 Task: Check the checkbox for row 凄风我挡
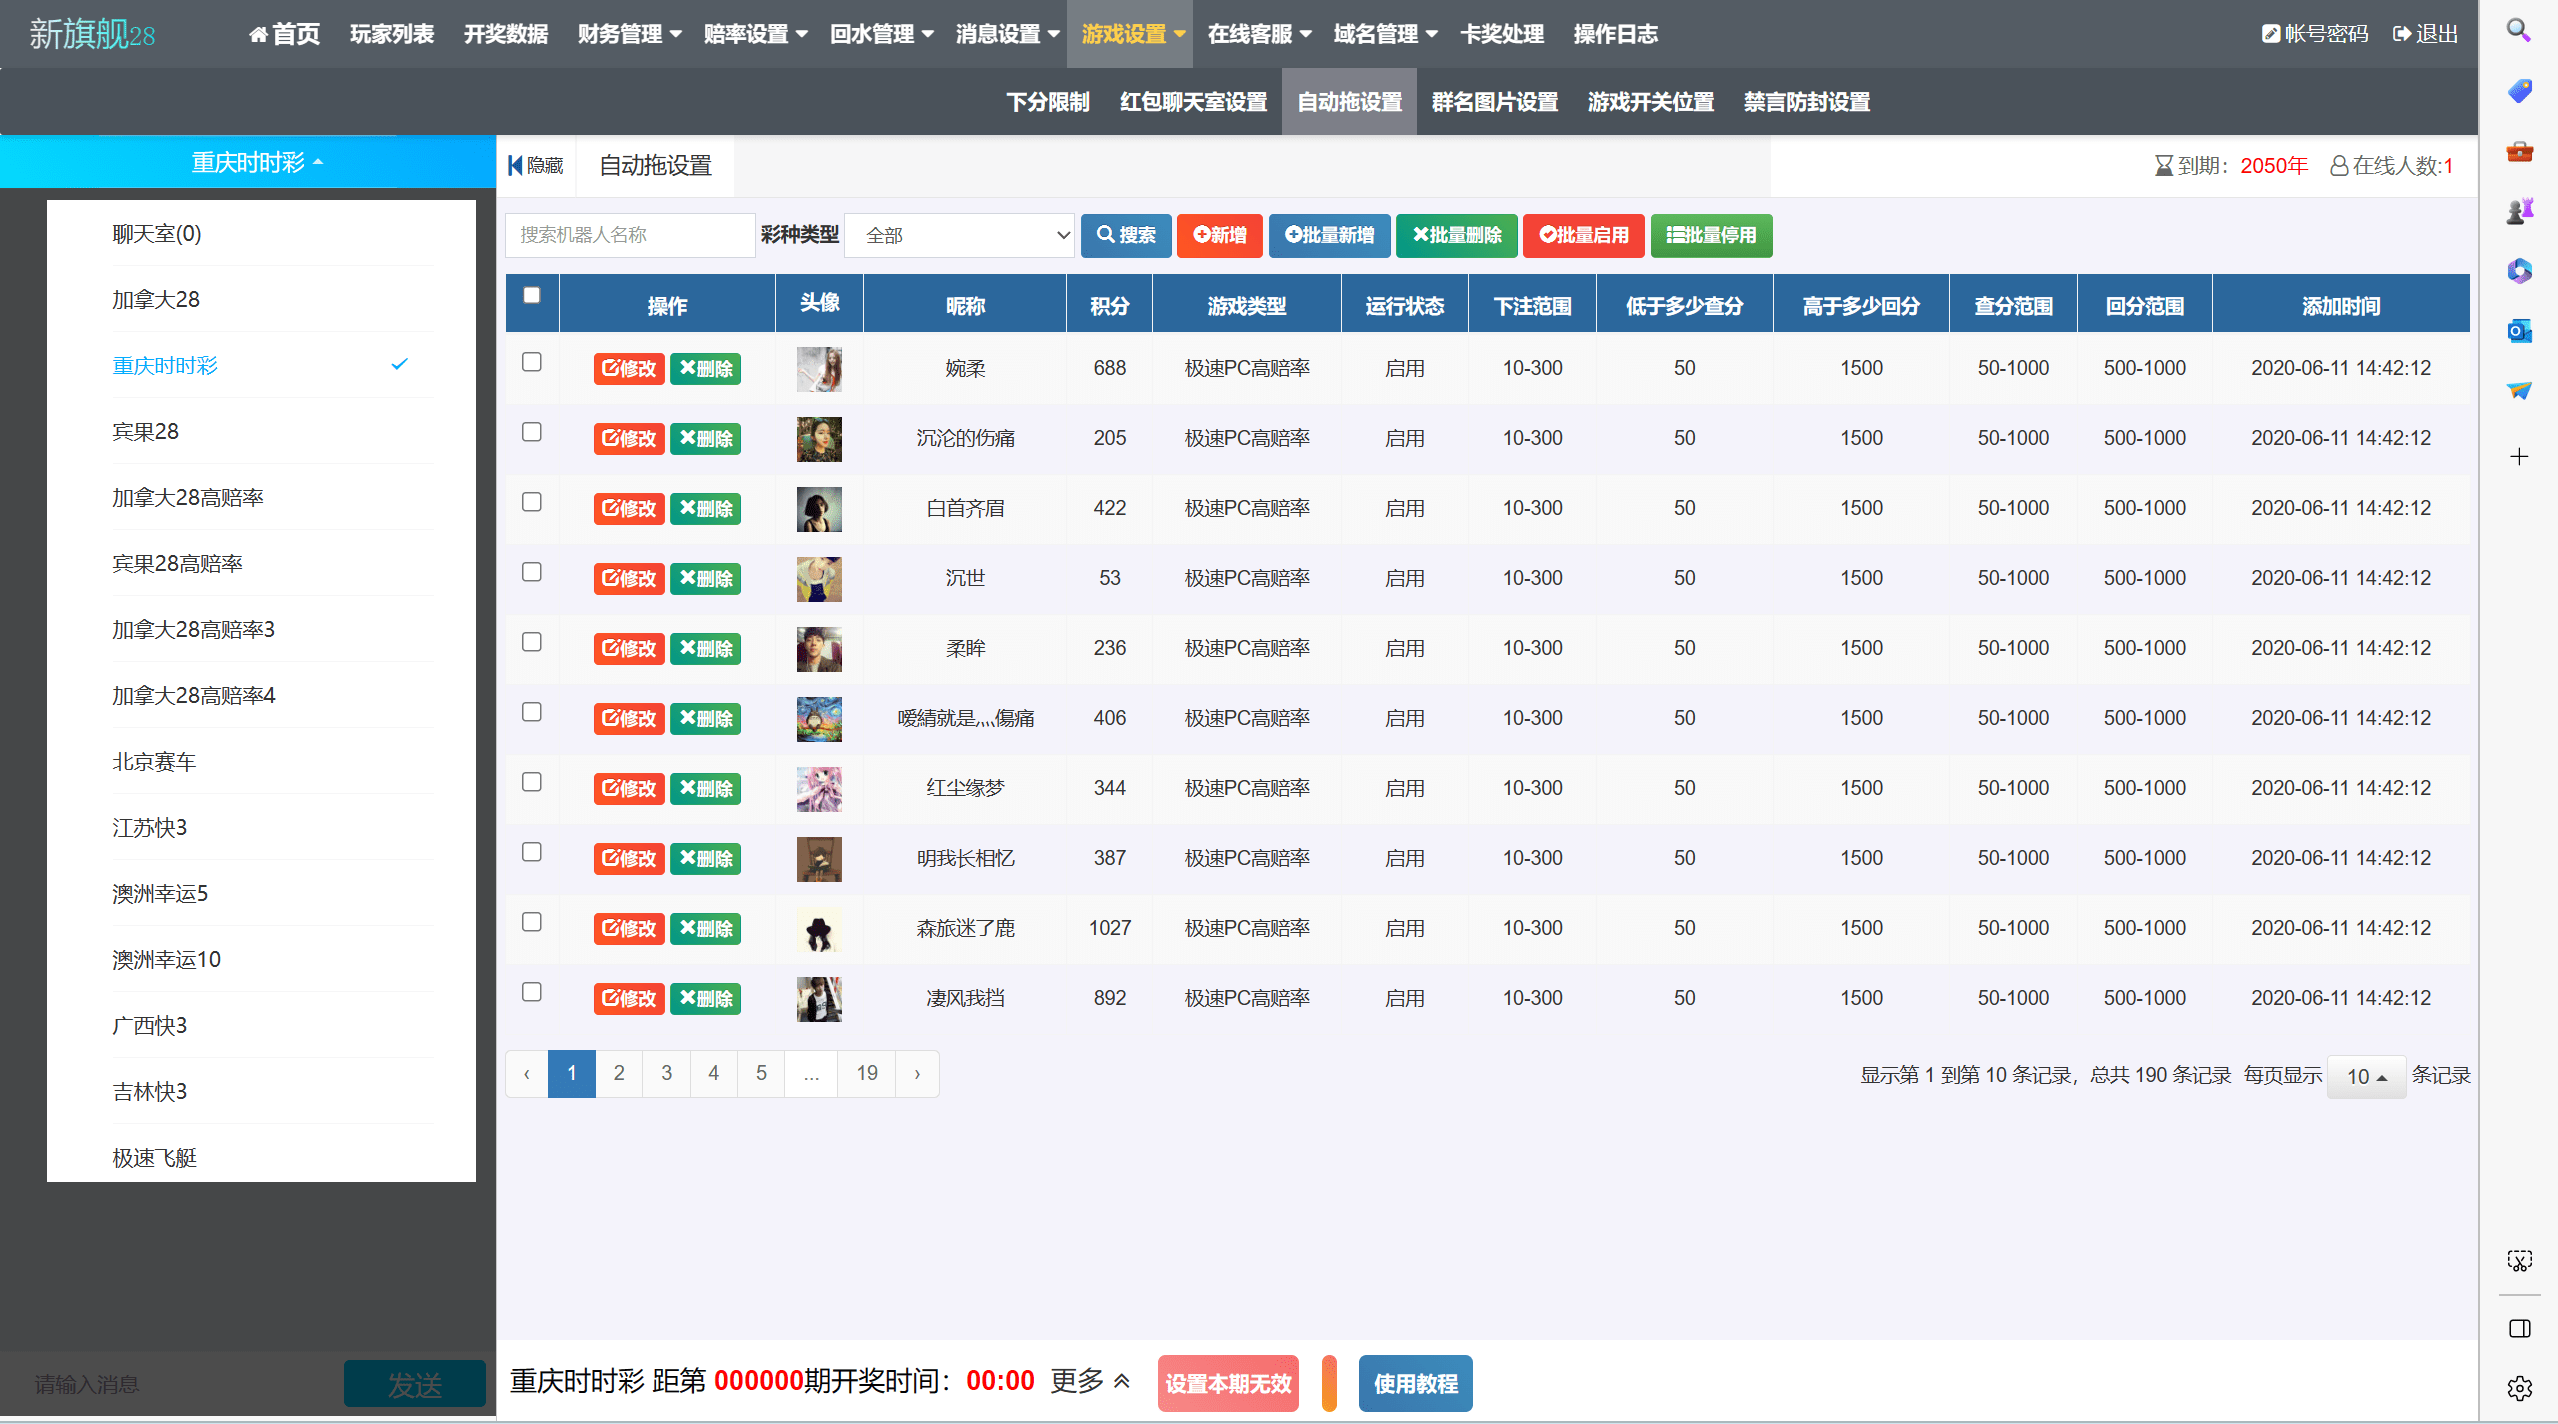coord(532,993)
